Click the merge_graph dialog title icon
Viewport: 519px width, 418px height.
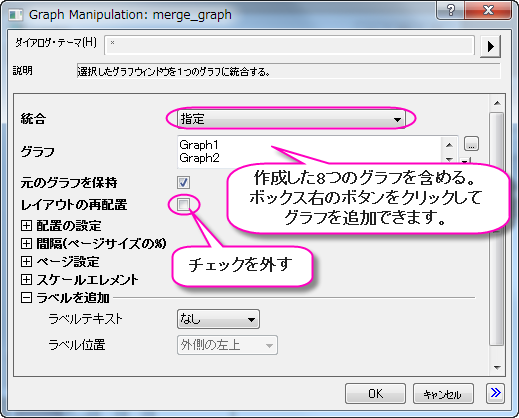pyautogui.click(x=15, y=15)
